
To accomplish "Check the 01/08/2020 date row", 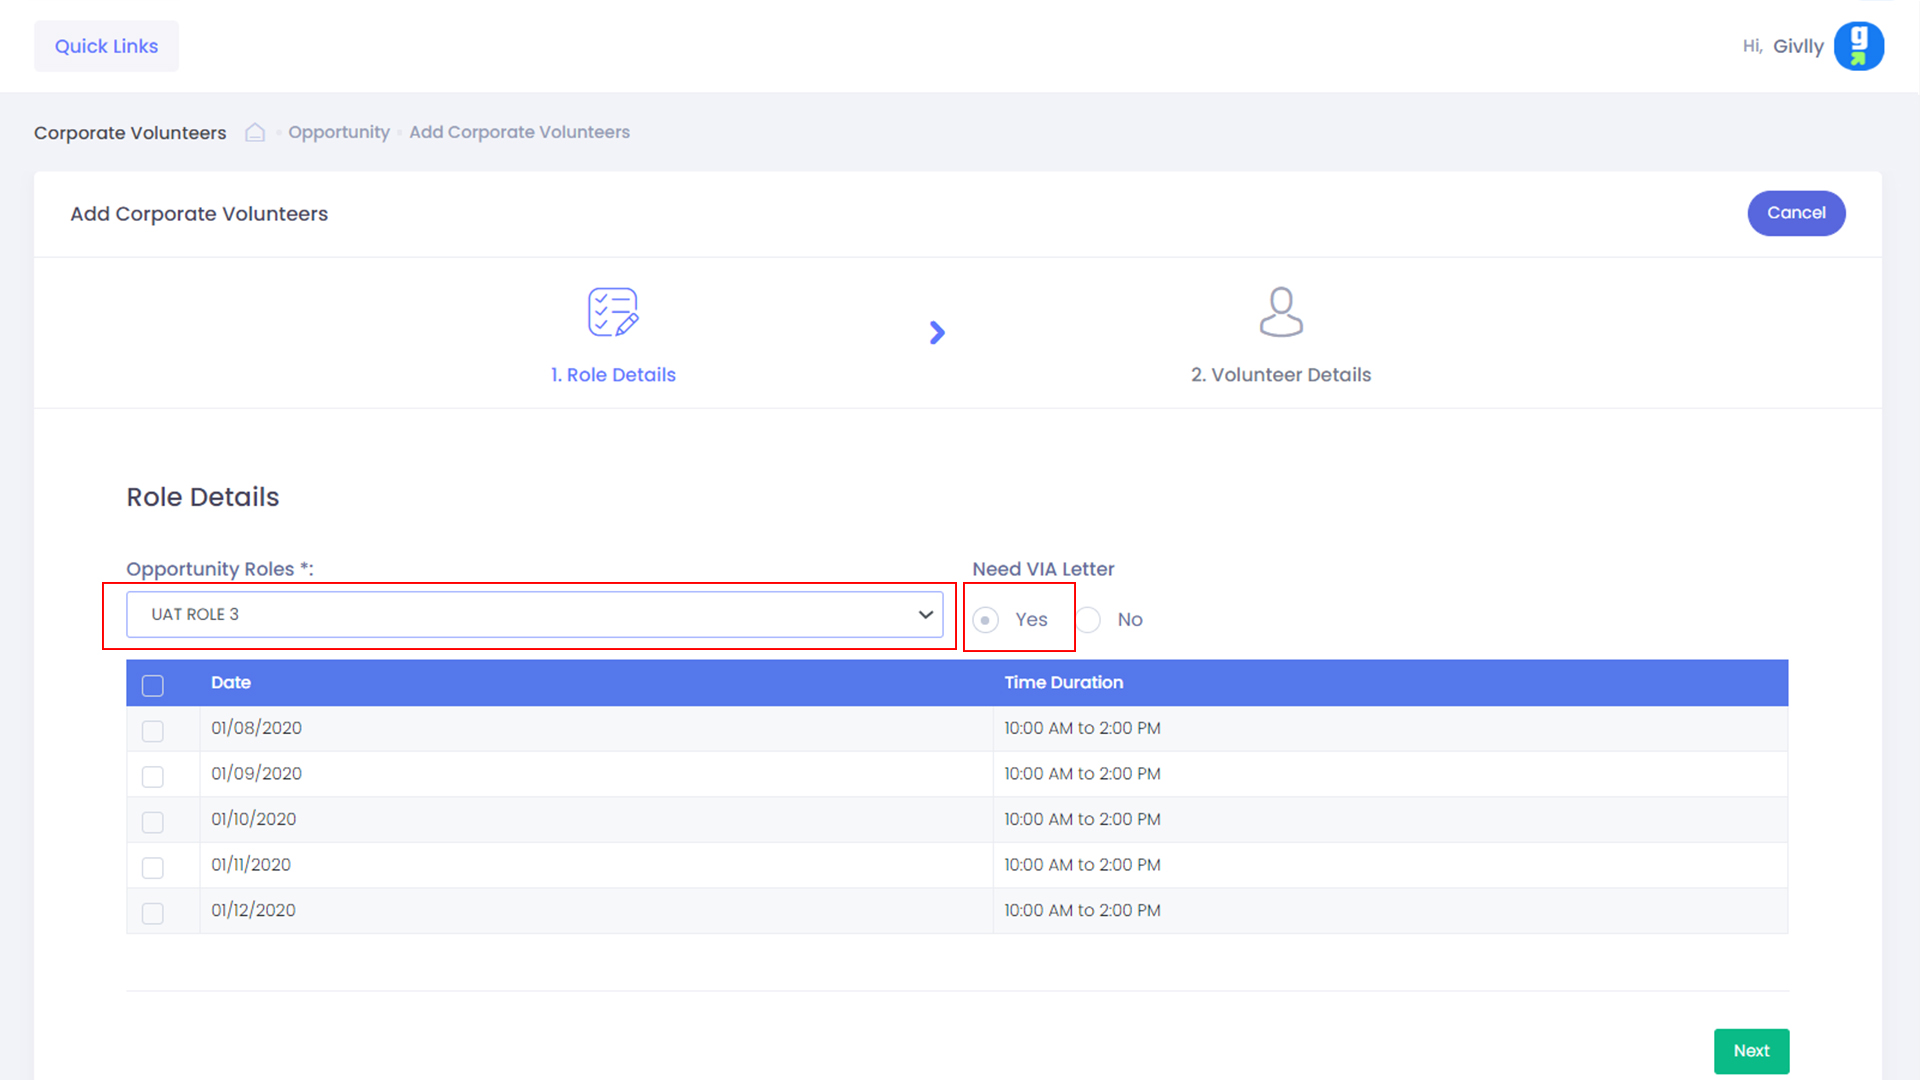I will (x=153, y=731).
